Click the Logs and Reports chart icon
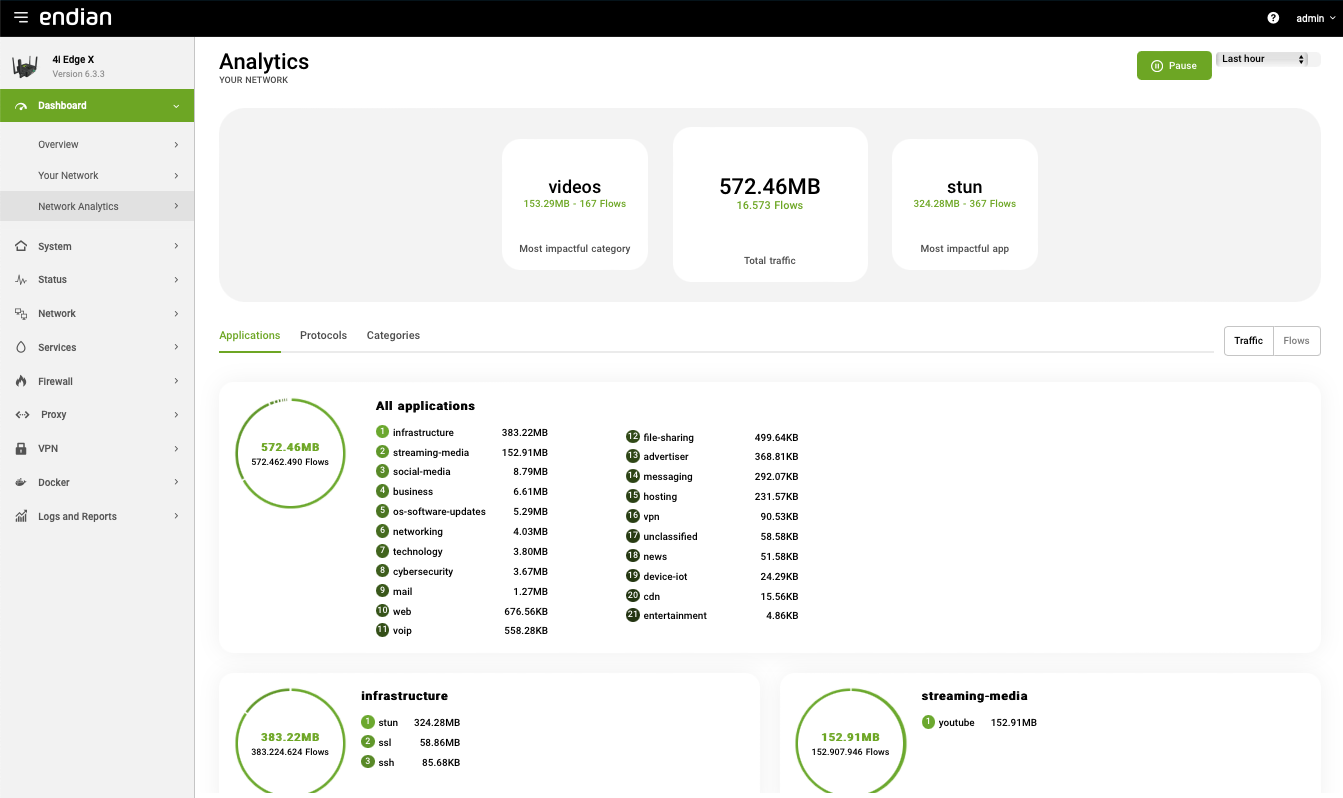The height and width of the screenshot is (798, 1343). pyautogui.click(x=21, y=517)
